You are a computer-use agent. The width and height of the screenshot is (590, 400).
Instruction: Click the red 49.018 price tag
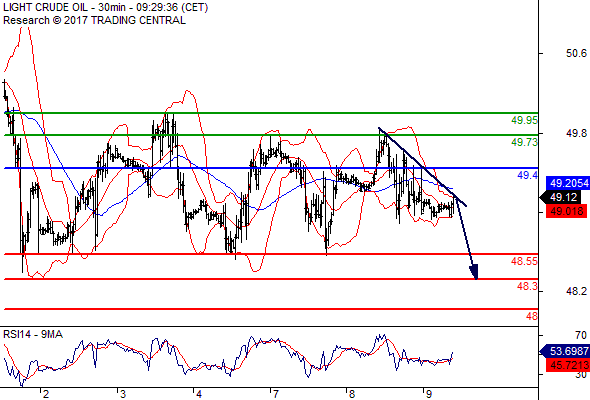[567, 211]
